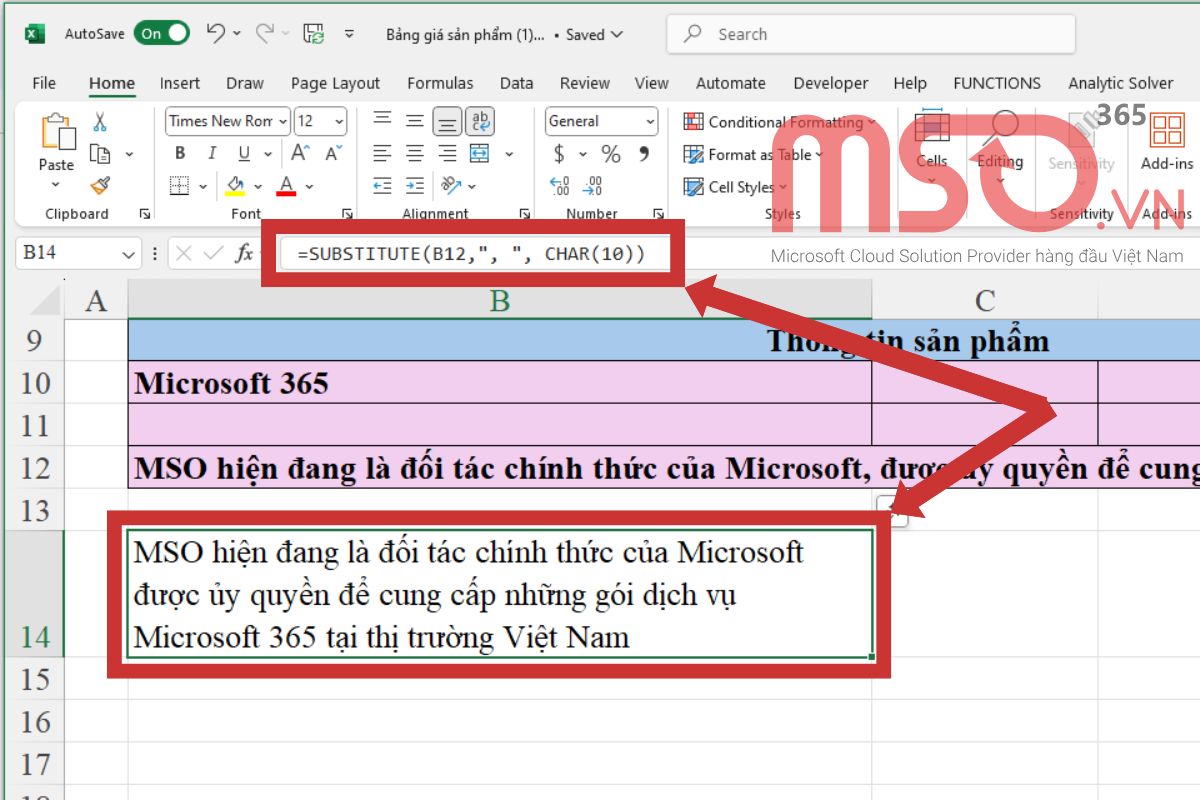Toggle Italic formatting
This screenshot has height=800, width=1200.
click(x=212, y=153)
